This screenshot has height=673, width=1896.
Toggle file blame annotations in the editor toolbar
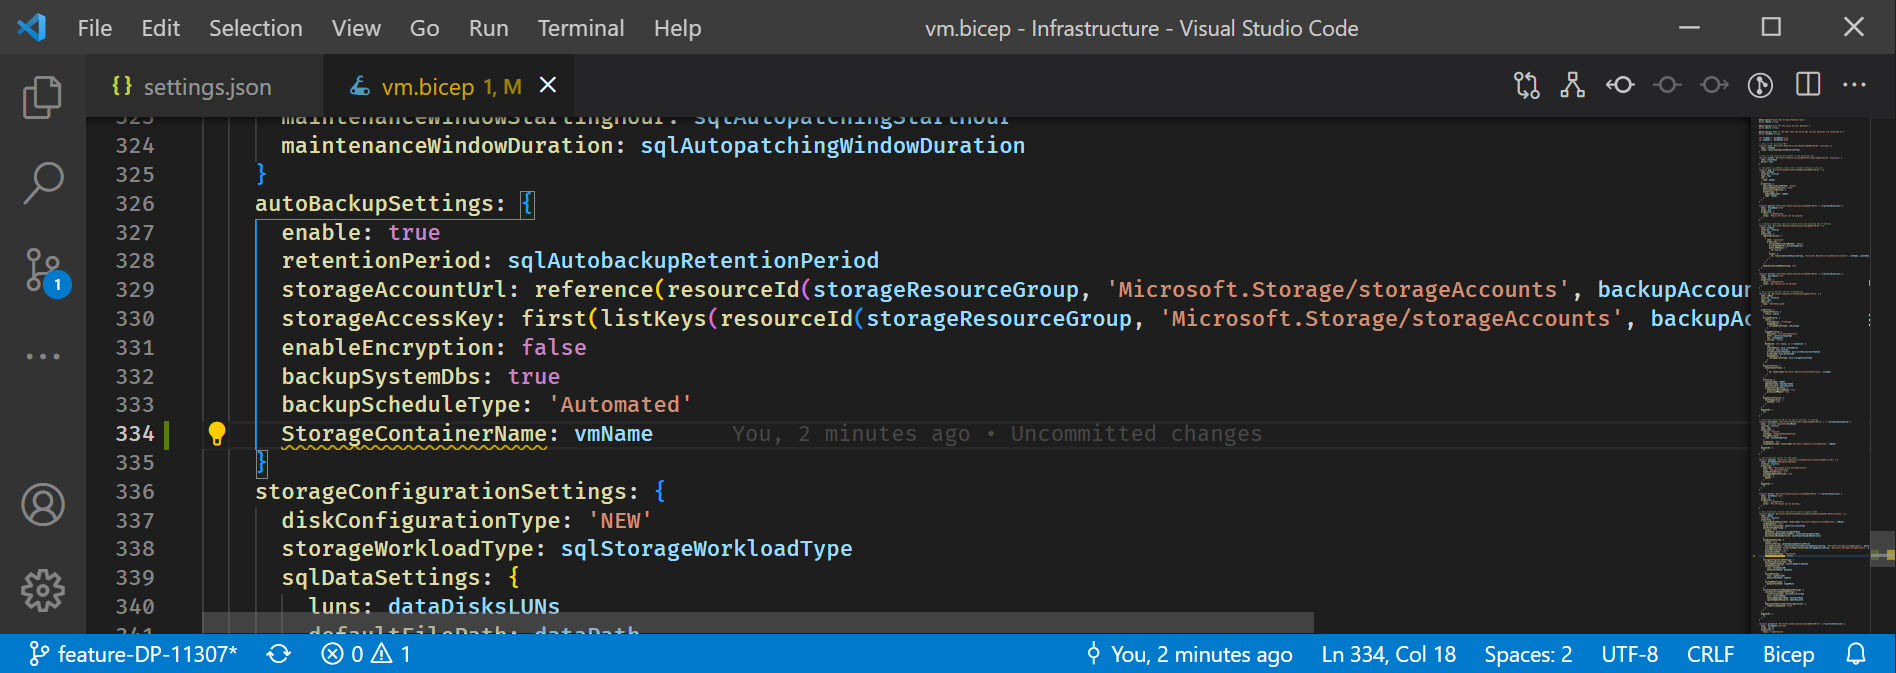1761,86
